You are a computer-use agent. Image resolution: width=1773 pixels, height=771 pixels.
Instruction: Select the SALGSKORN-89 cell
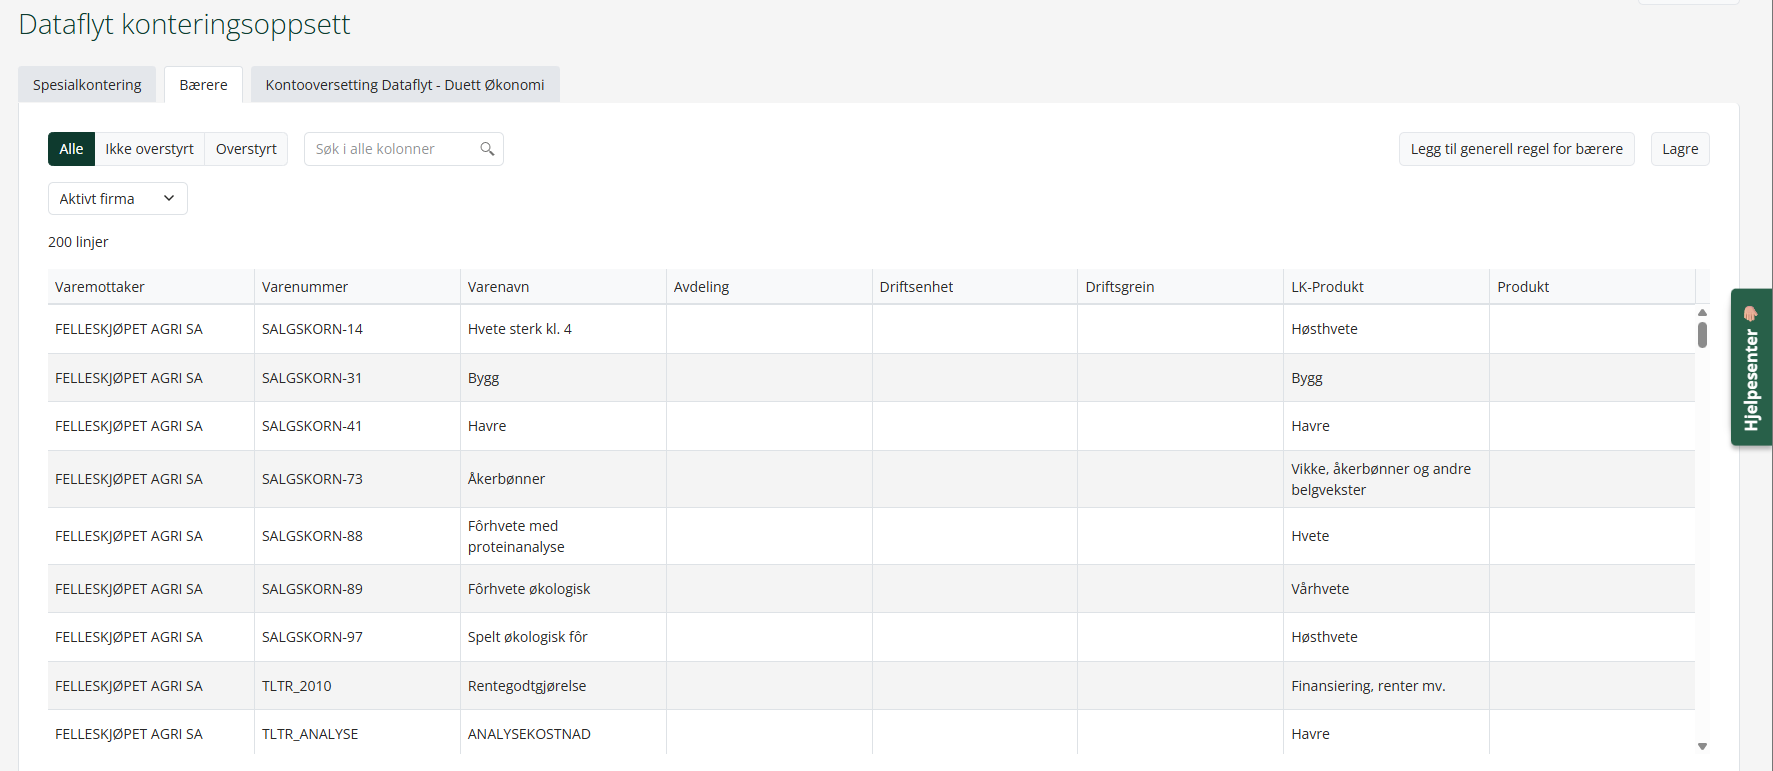(x=357, y=589)
